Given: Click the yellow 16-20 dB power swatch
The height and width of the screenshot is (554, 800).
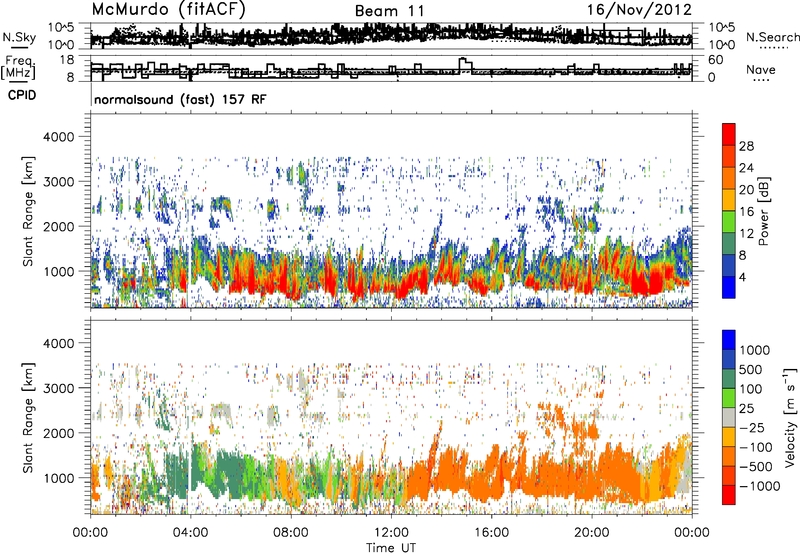Looking at the screenshot, I should tap(729, 199).
